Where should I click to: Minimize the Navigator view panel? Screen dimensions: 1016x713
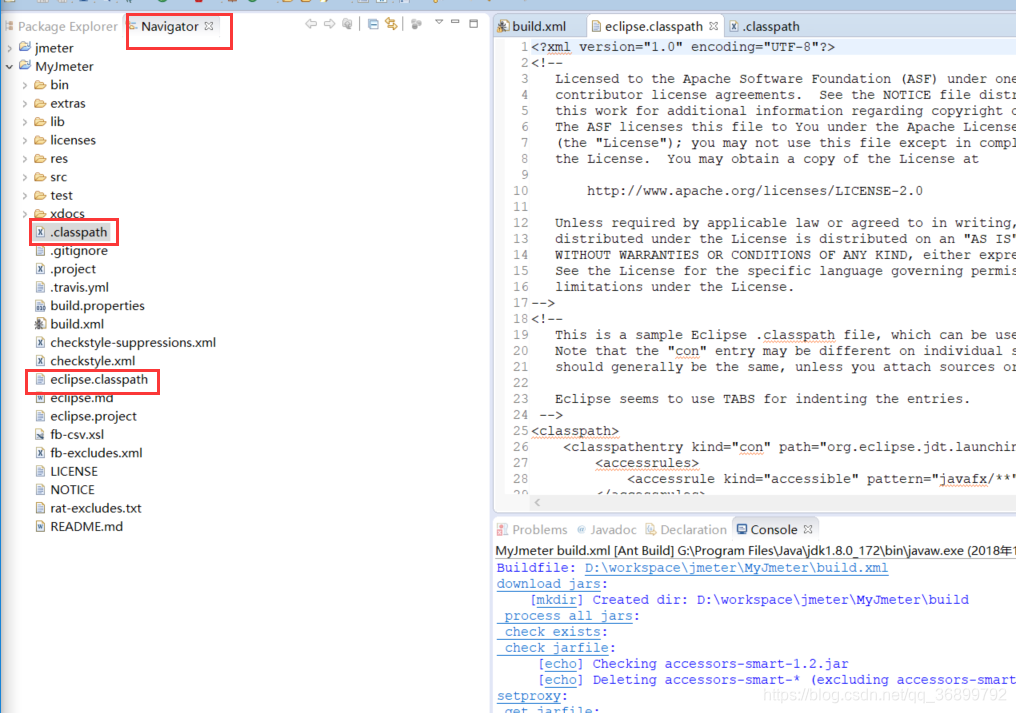click(456, 22)
